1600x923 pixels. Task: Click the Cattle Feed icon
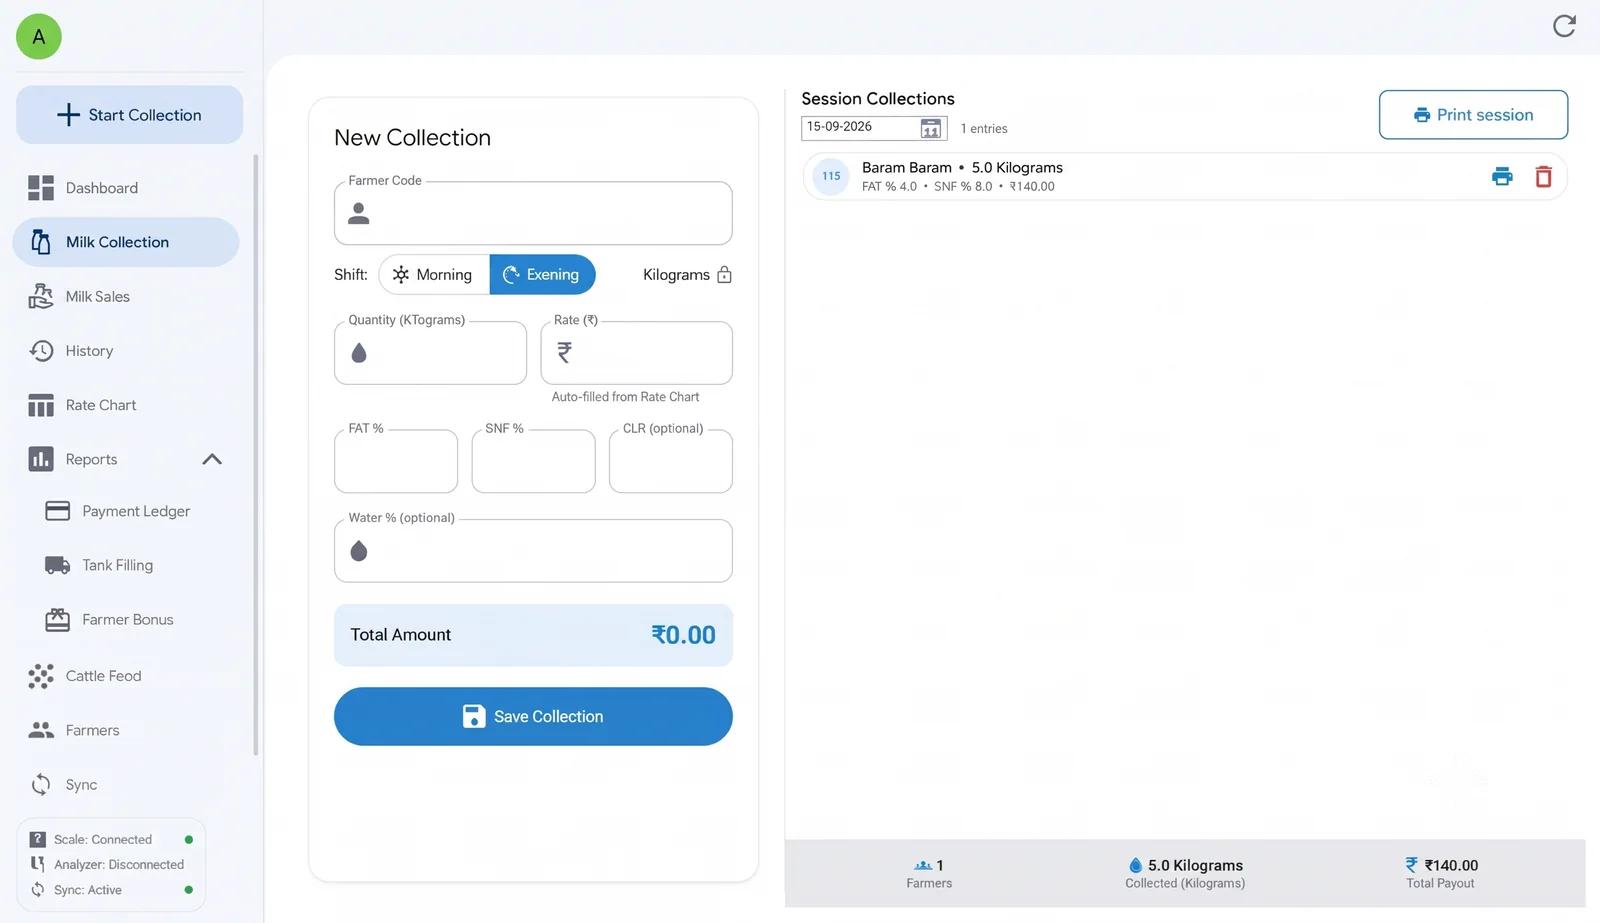(41, 676)
